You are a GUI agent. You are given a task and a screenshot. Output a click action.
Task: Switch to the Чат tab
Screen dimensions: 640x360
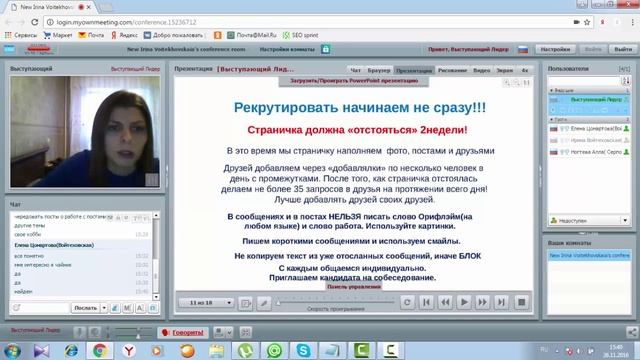[x=356, y=70]
